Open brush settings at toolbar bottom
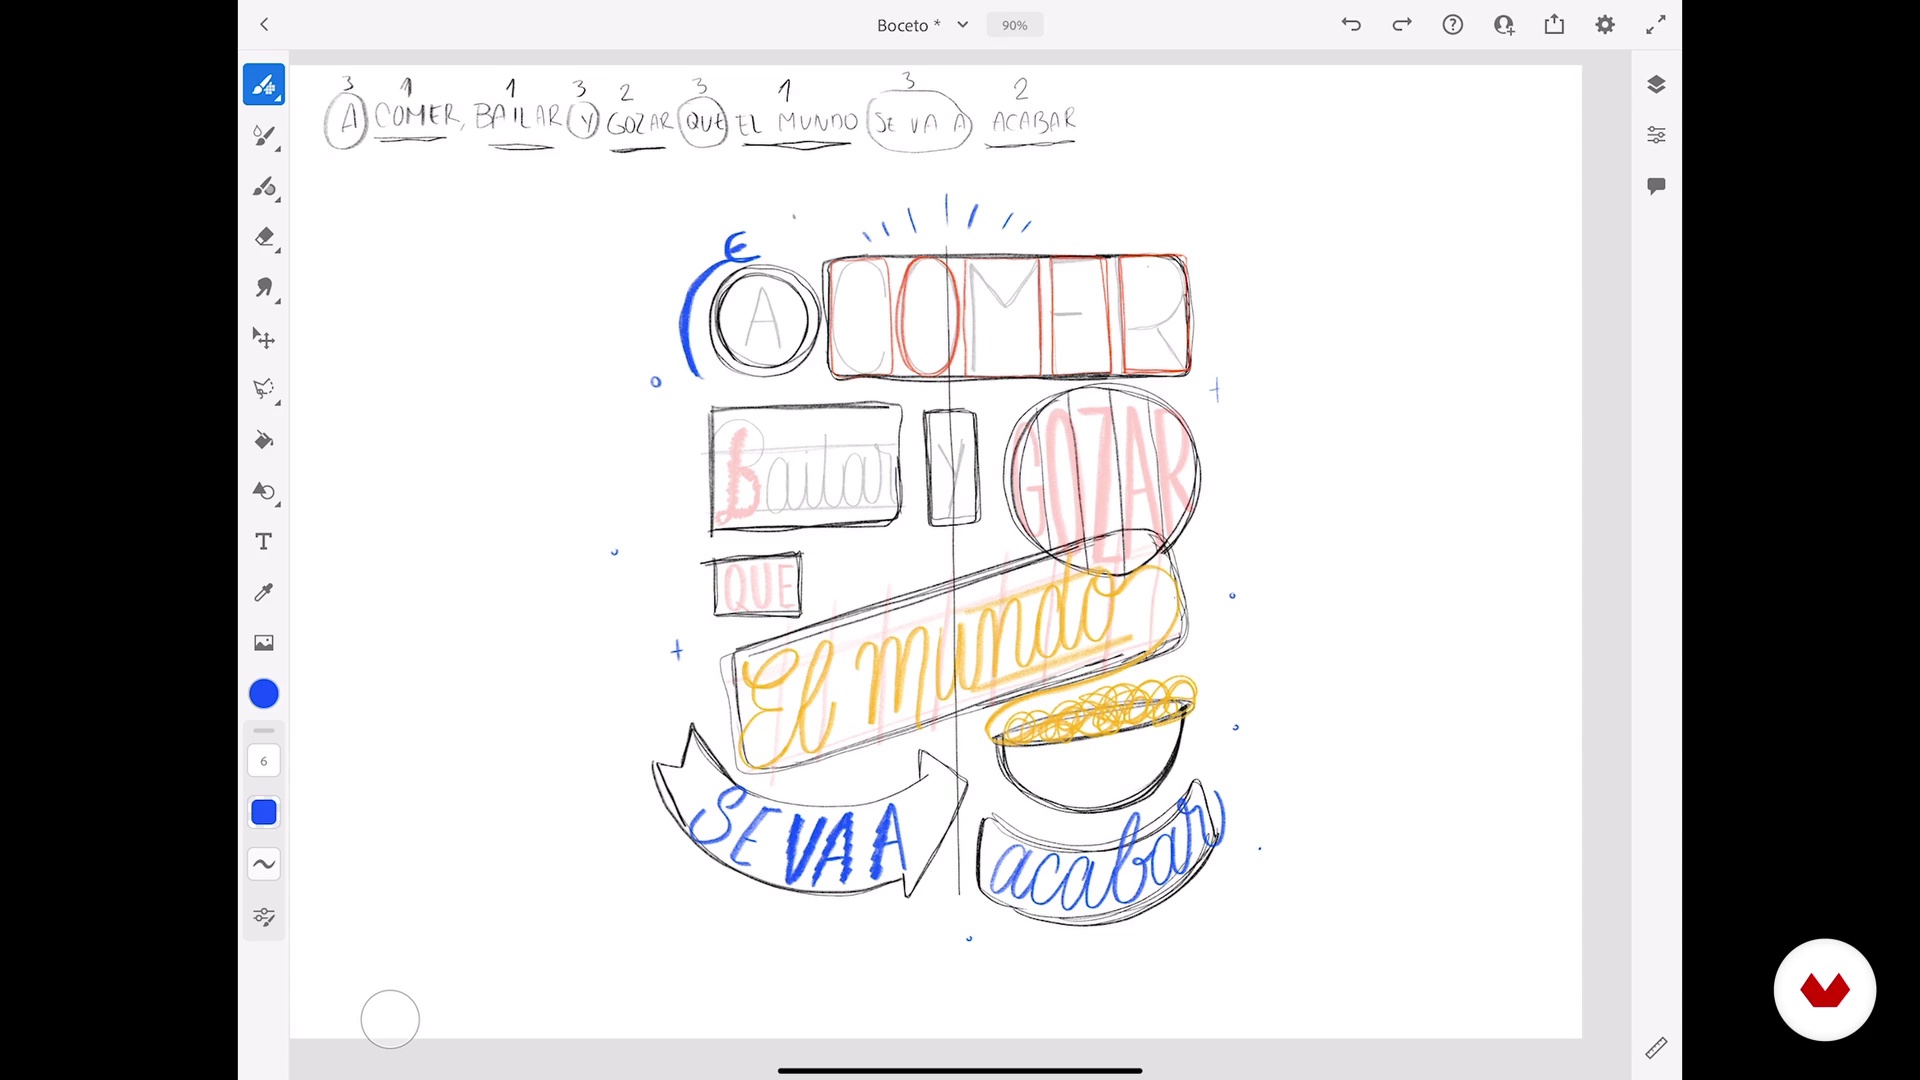1920x1080 pixels. tap(264, 916)
